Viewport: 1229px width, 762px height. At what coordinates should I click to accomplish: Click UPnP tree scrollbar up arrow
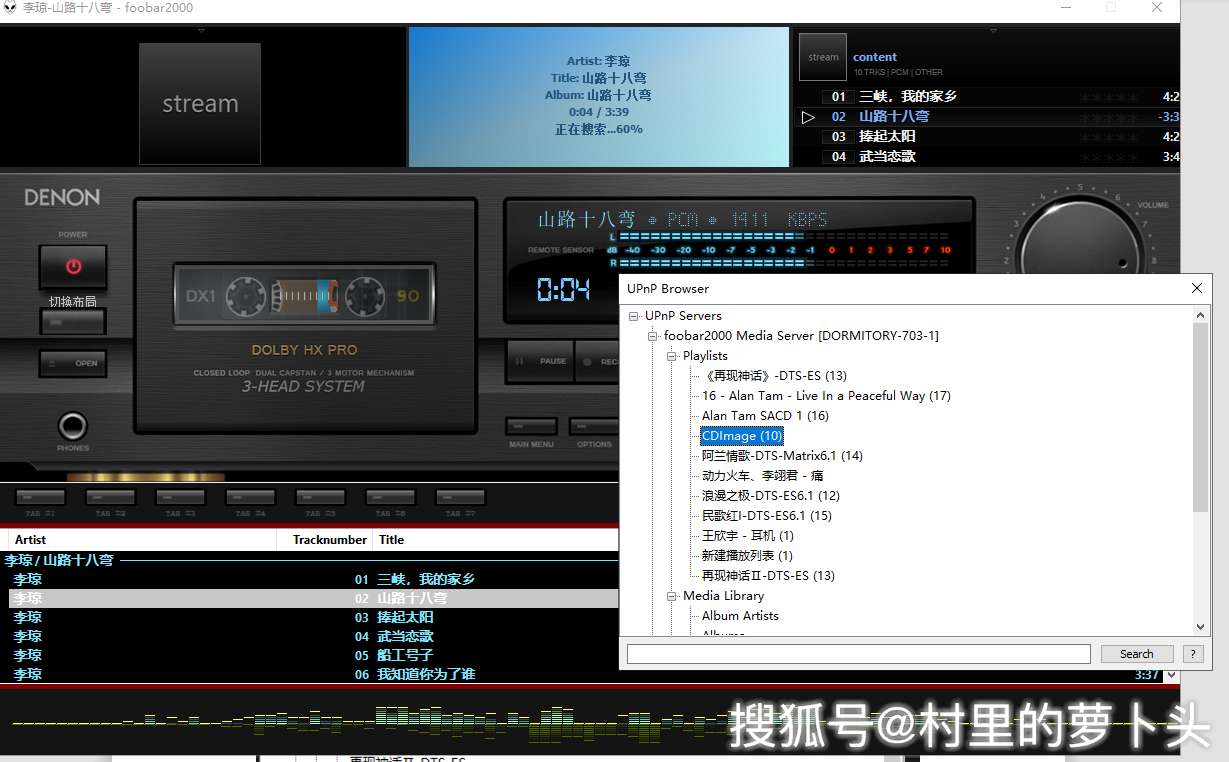coord(1201,315)
